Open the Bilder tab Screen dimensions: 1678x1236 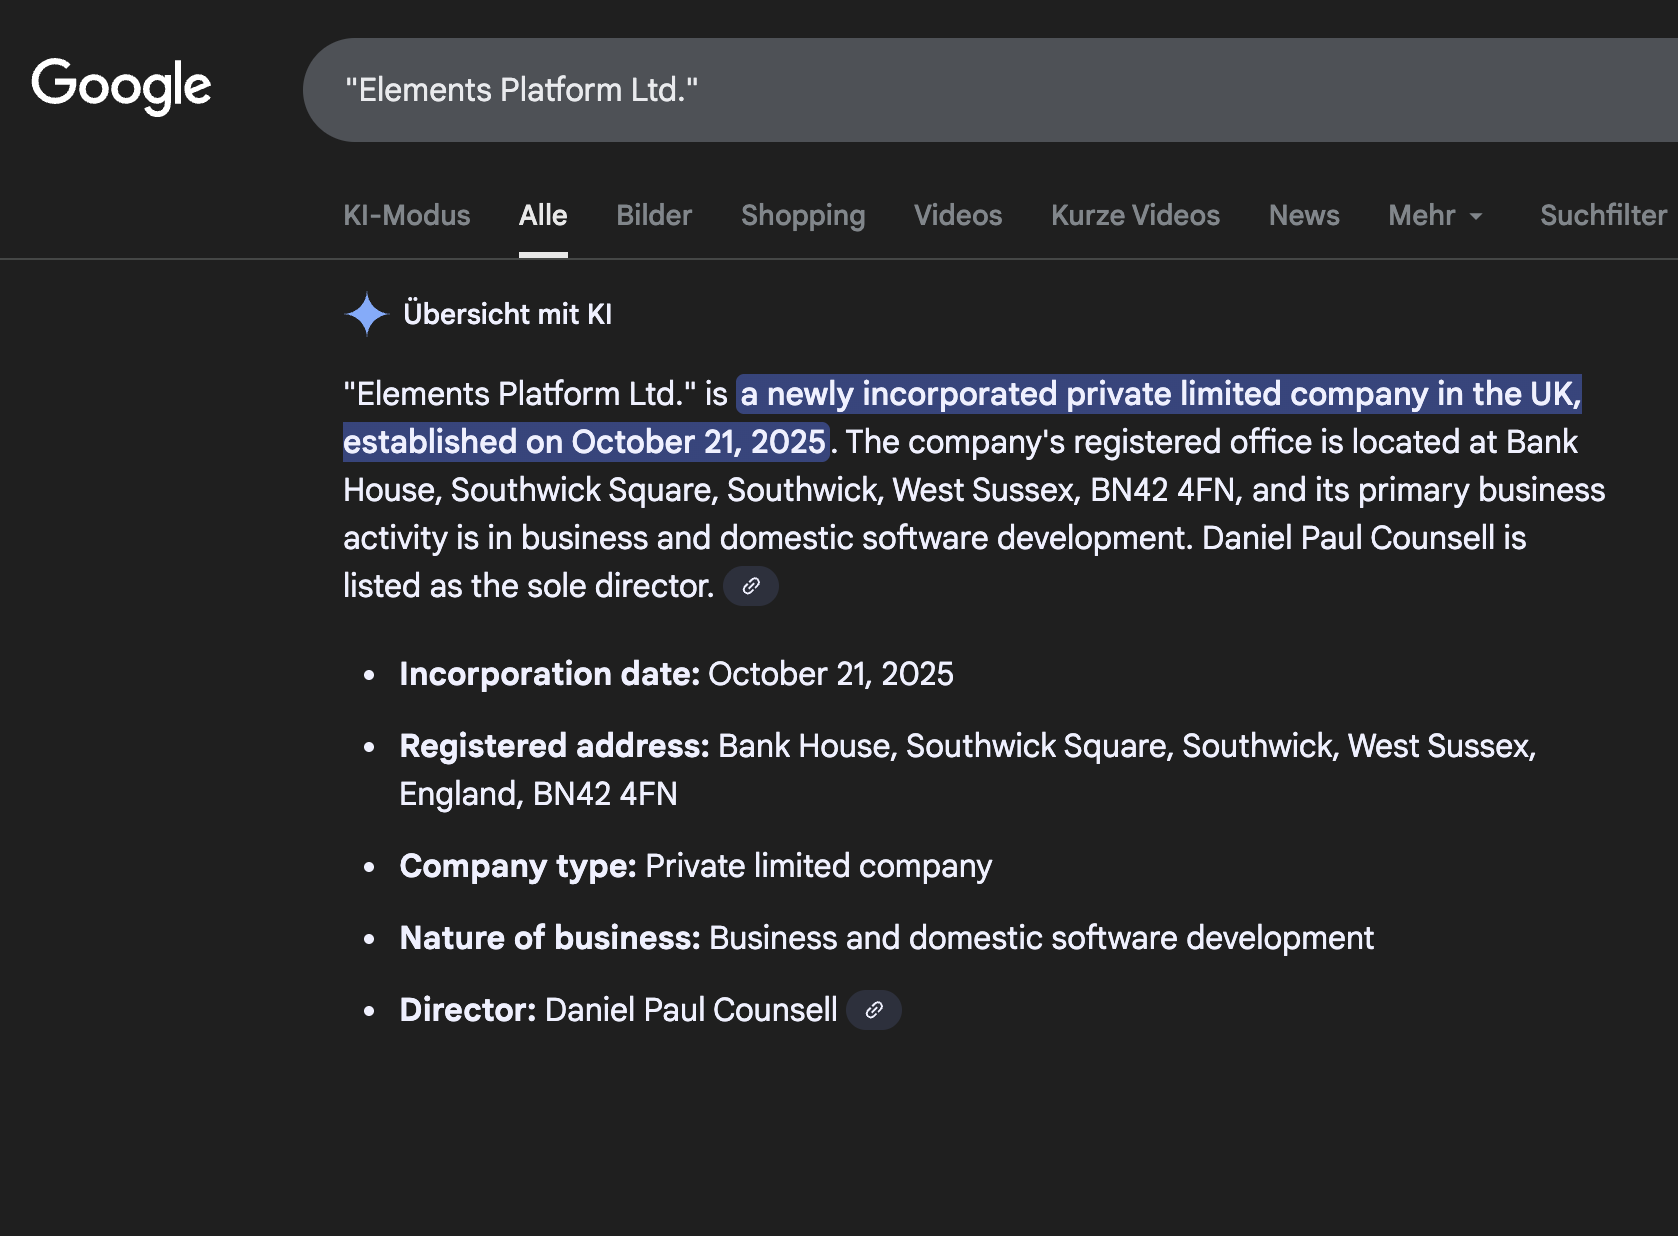point(654,216)
